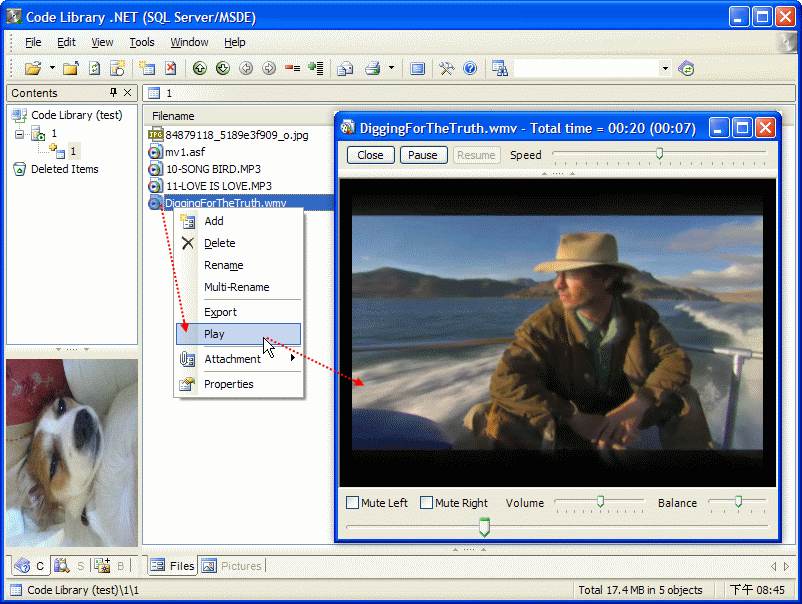Click the Volume slider thumb
Viewport: 802px width, 604px height.
pyautogui.click(x=600, y=502)
